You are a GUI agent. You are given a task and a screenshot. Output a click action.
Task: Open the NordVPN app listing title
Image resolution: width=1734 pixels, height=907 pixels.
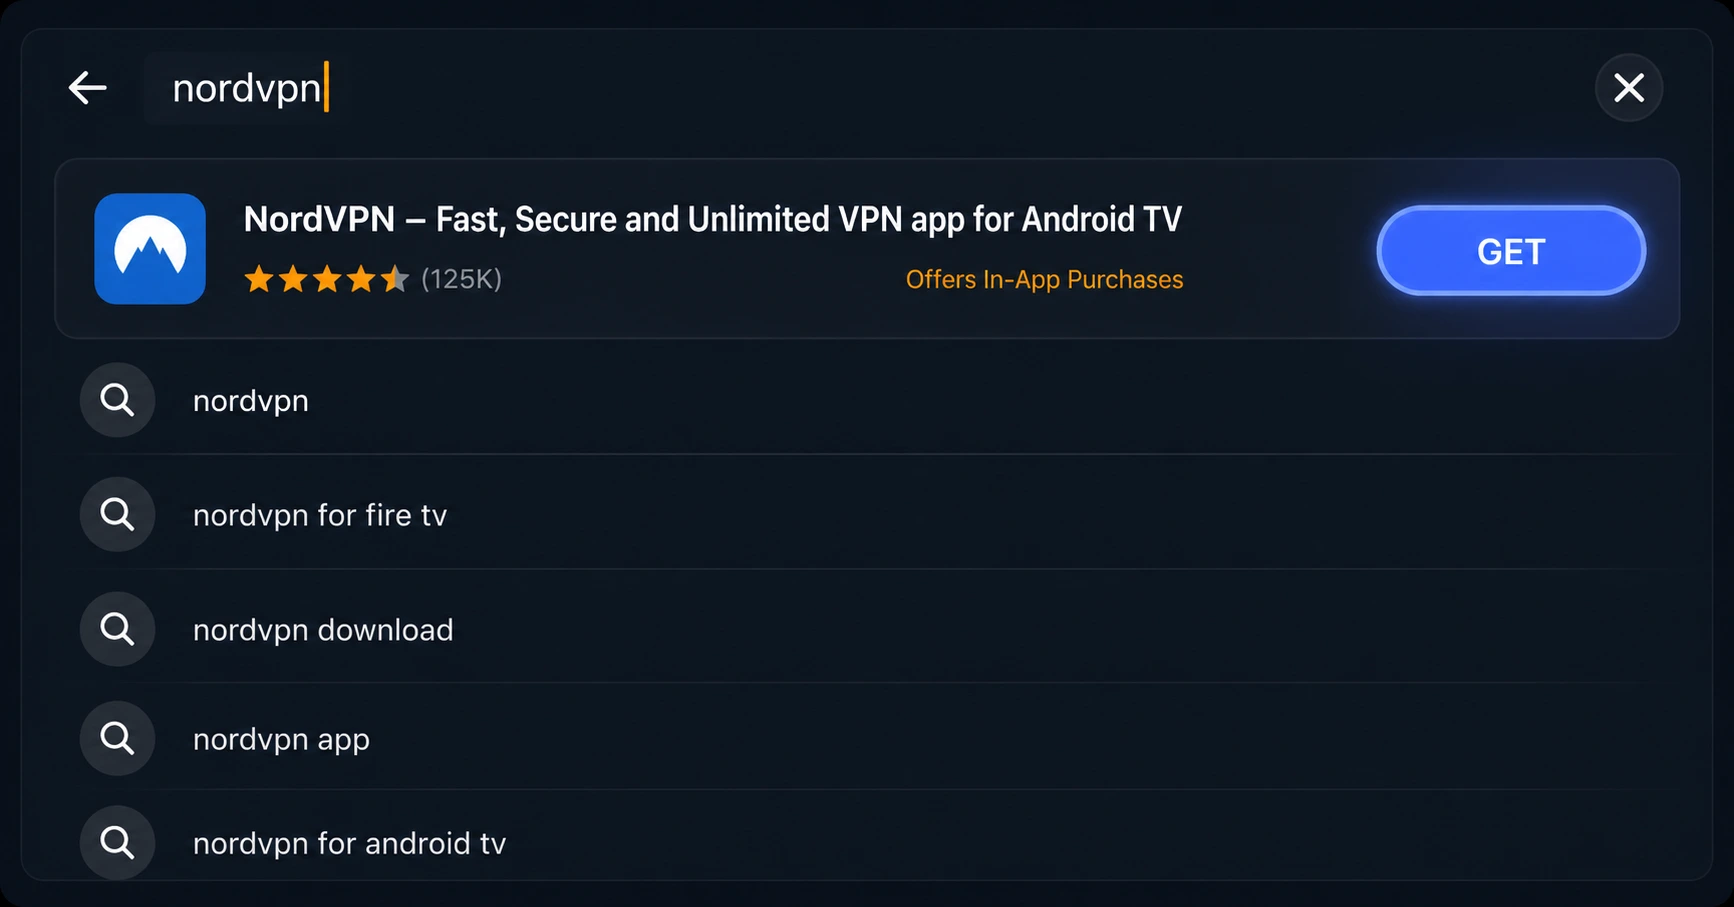point(712,218)
